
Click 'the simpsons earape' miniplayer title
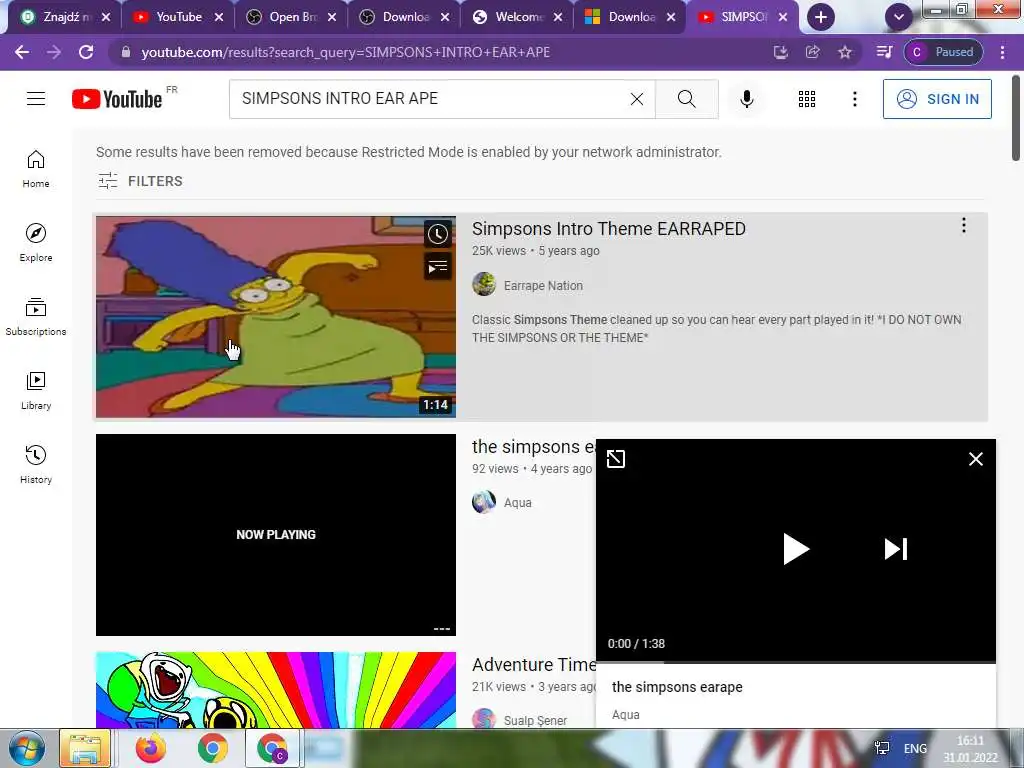coord(677,687)
